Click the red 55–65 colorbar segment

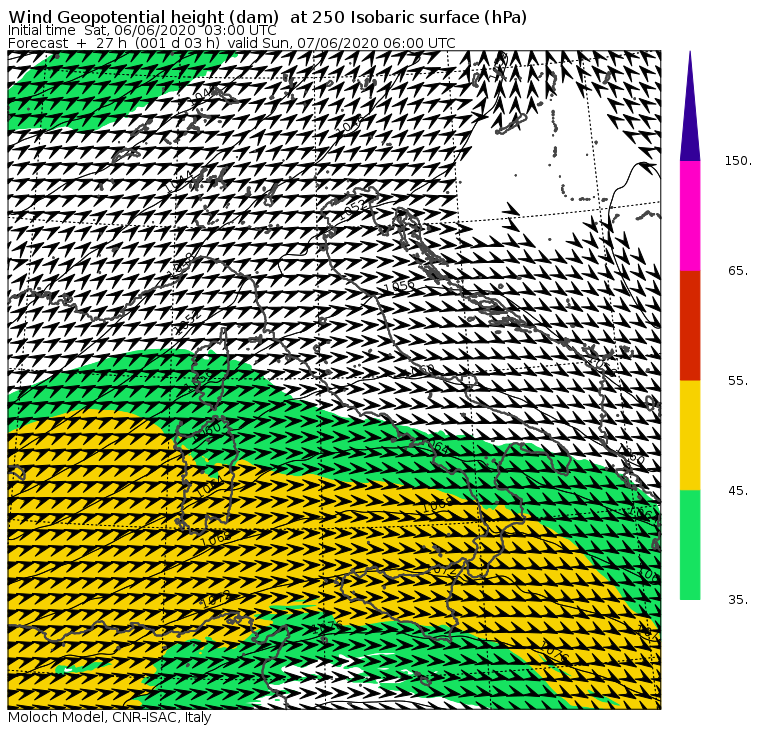690,325
